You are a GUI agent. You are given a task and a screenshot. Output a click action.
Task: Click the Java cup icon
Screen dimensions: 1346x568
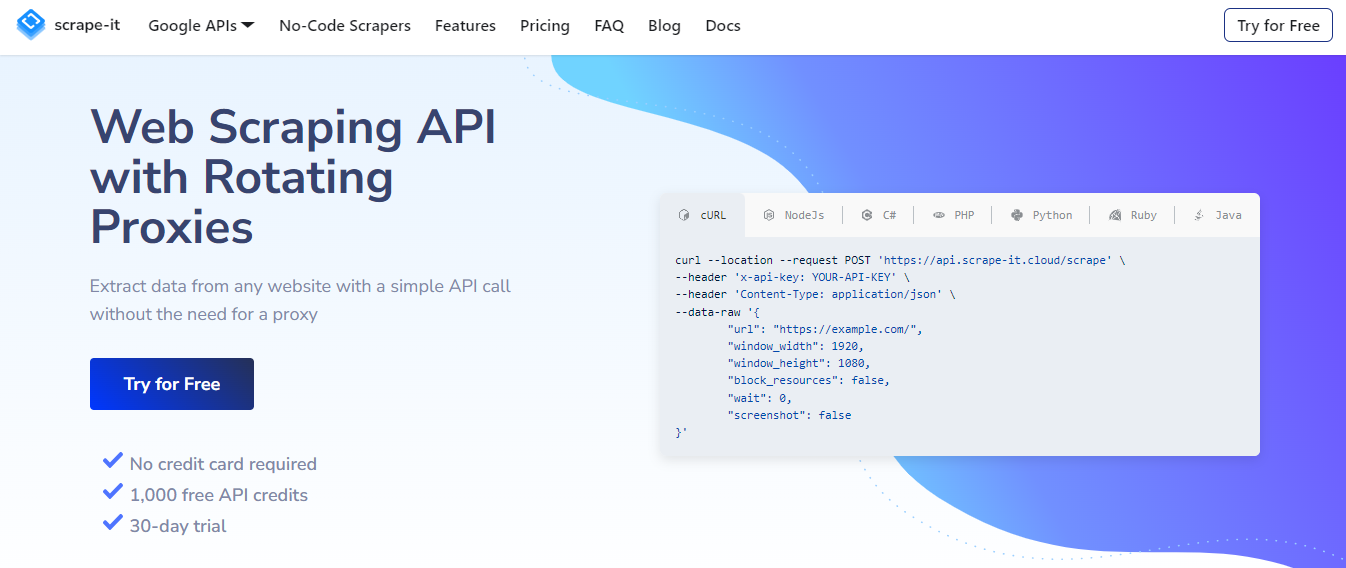[1199, 215]
